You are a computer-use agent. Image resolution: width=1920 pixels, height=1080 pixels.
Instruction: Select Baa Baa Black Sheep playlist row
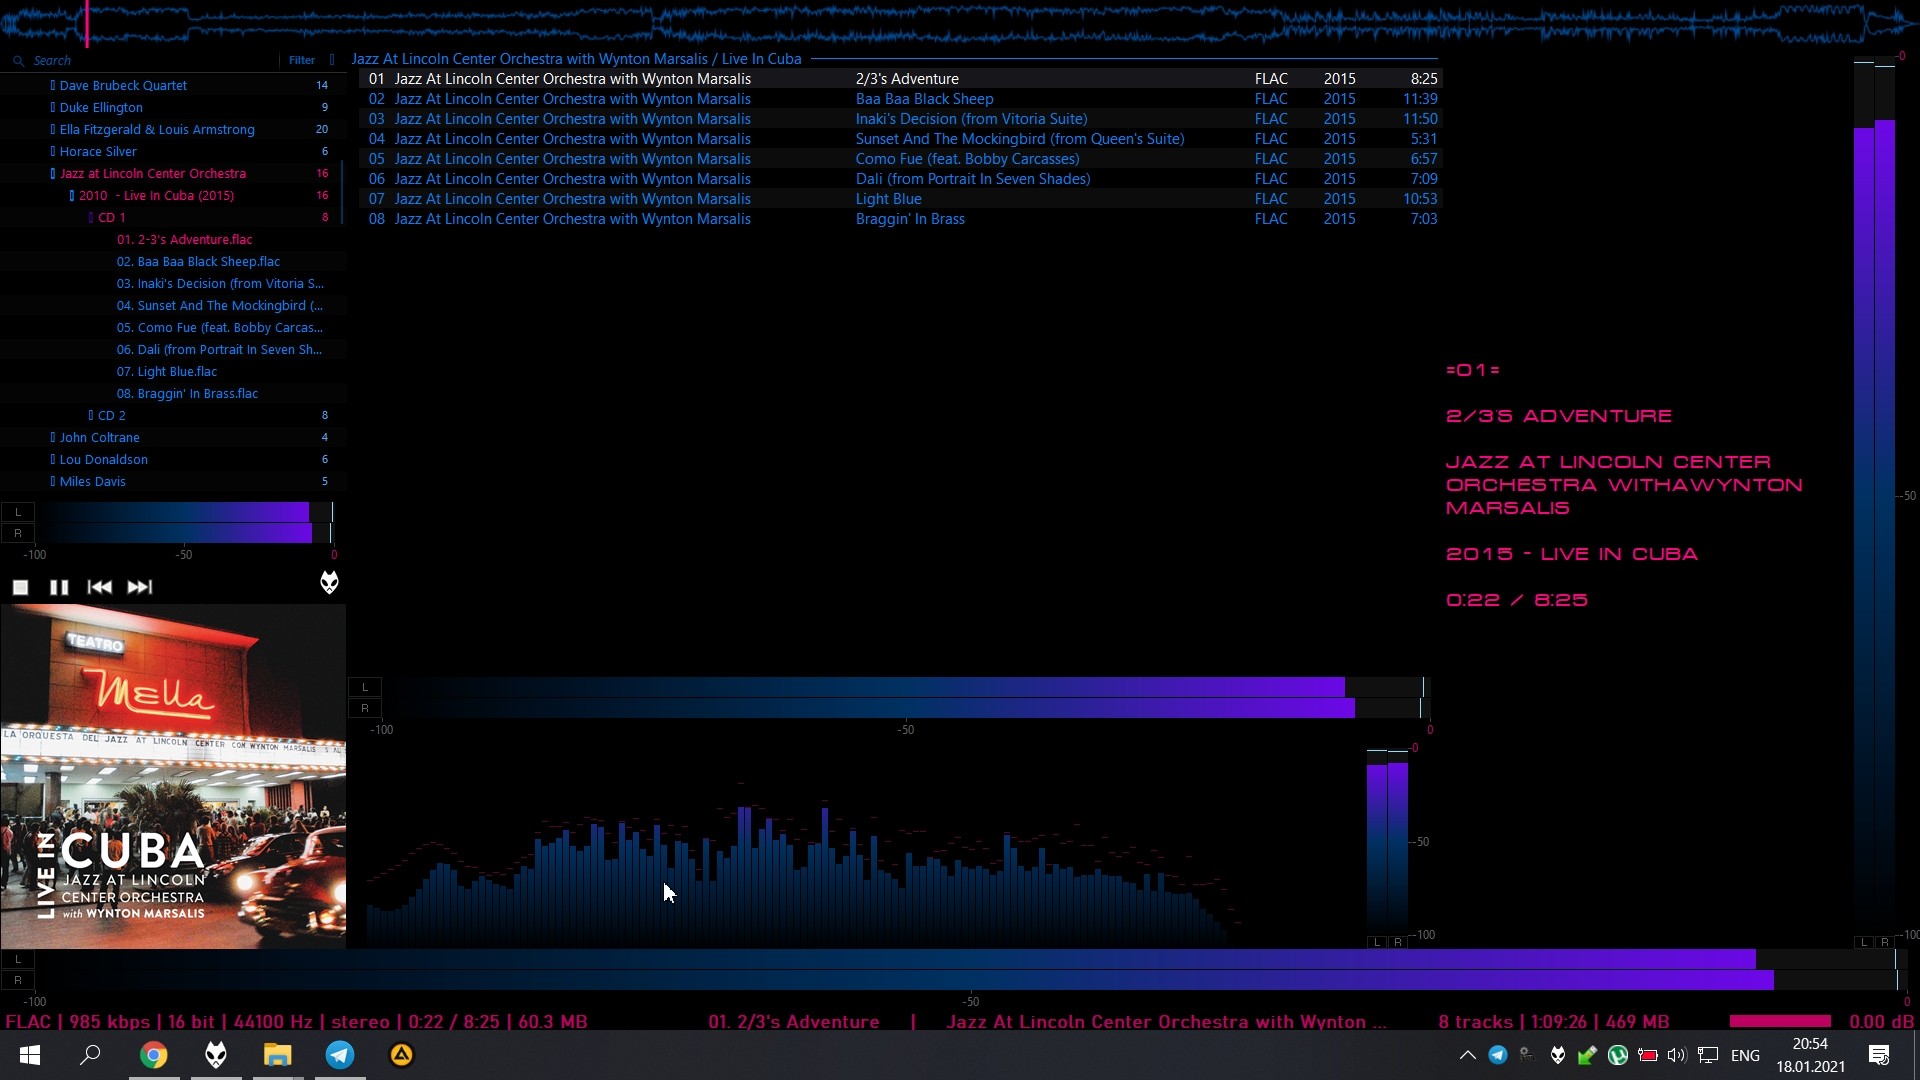923,99
